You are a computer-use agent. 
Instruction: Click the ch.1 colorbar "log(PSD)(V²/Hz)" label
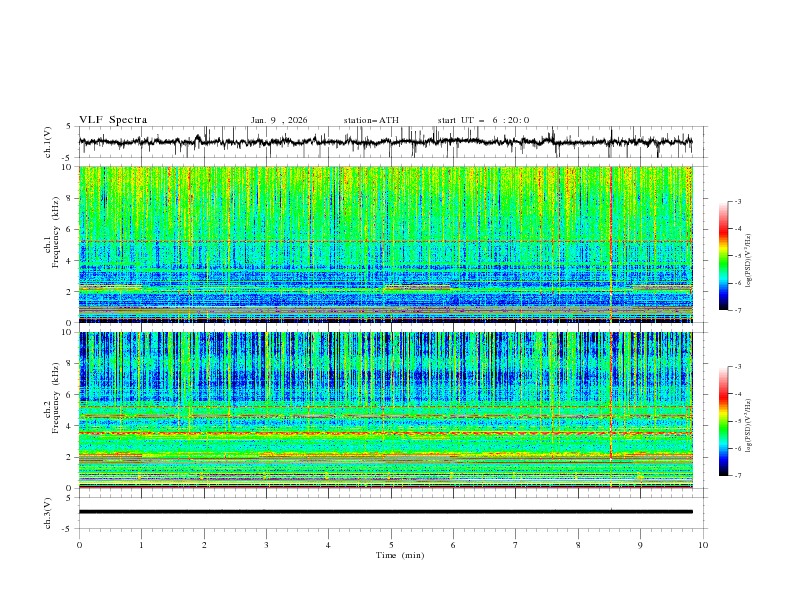[749, 261]
